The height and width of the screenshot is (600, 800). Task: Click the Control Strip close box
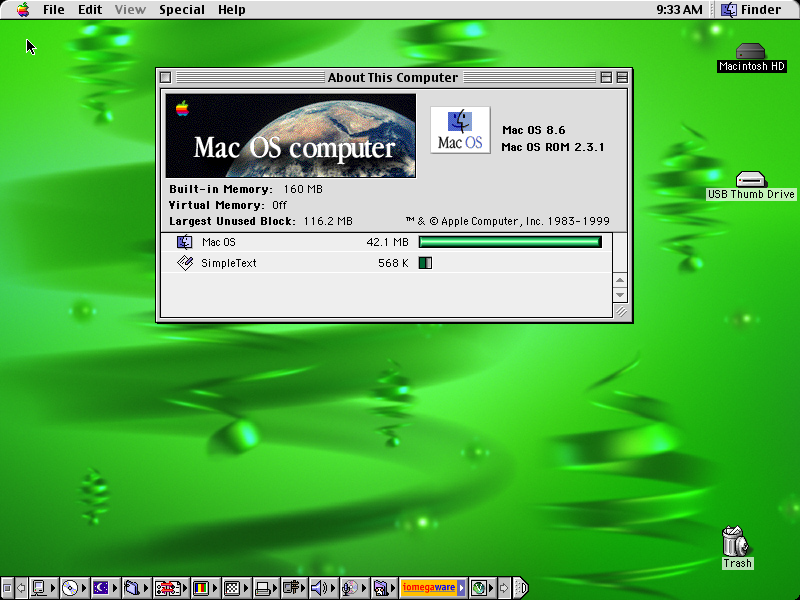tap(7, 588)
